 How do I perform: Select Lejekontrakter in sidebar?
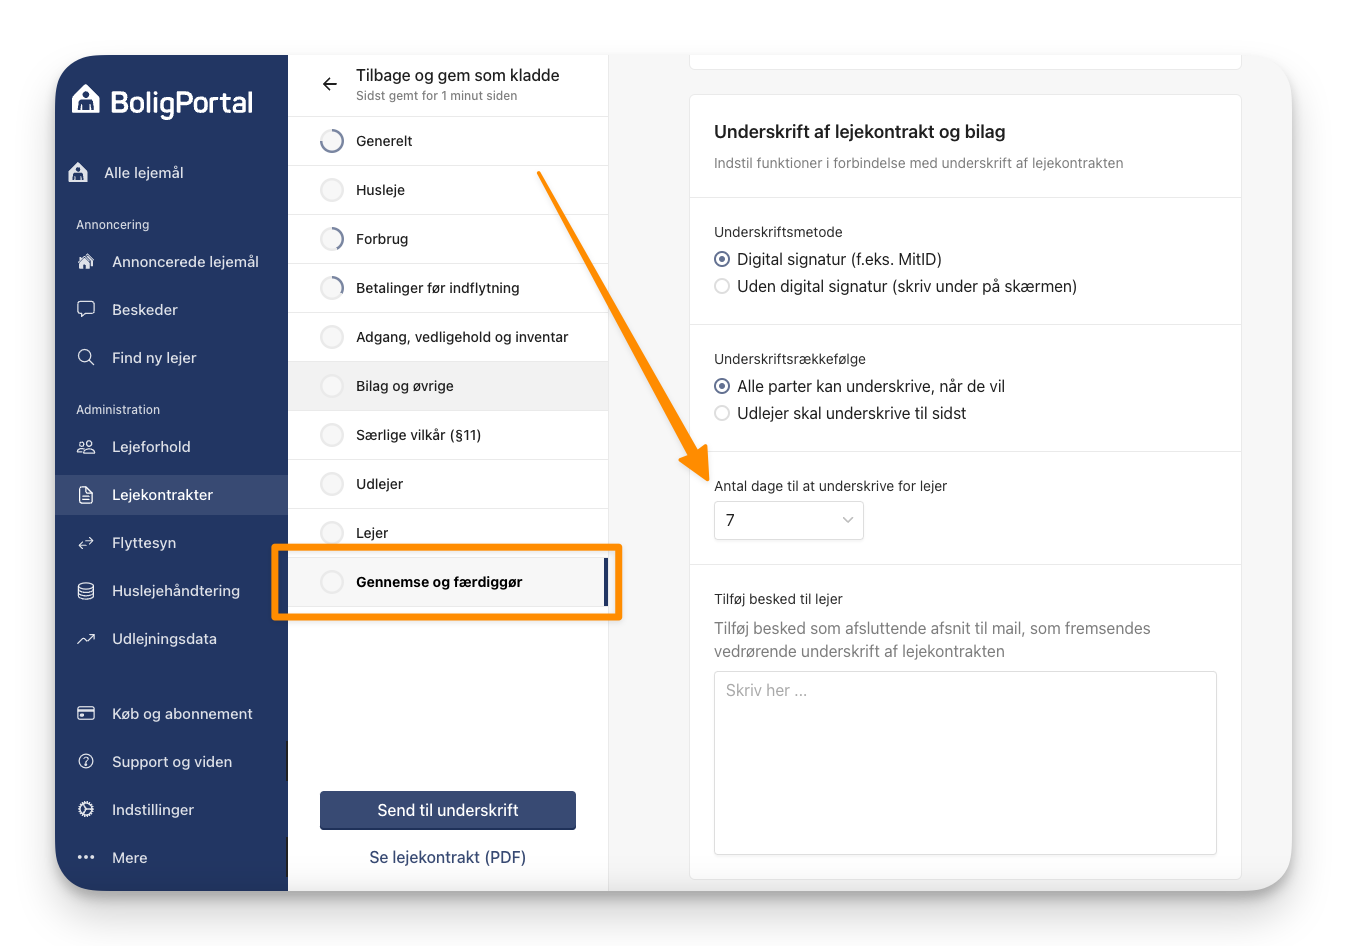pos(171,494)
